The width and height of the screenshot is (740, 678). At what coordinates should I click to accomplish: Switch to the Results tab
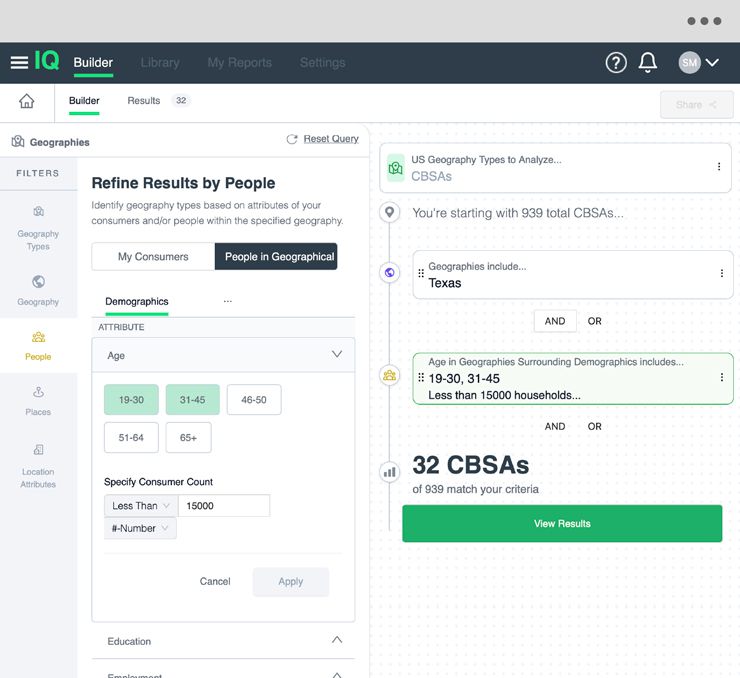[144, 101]
